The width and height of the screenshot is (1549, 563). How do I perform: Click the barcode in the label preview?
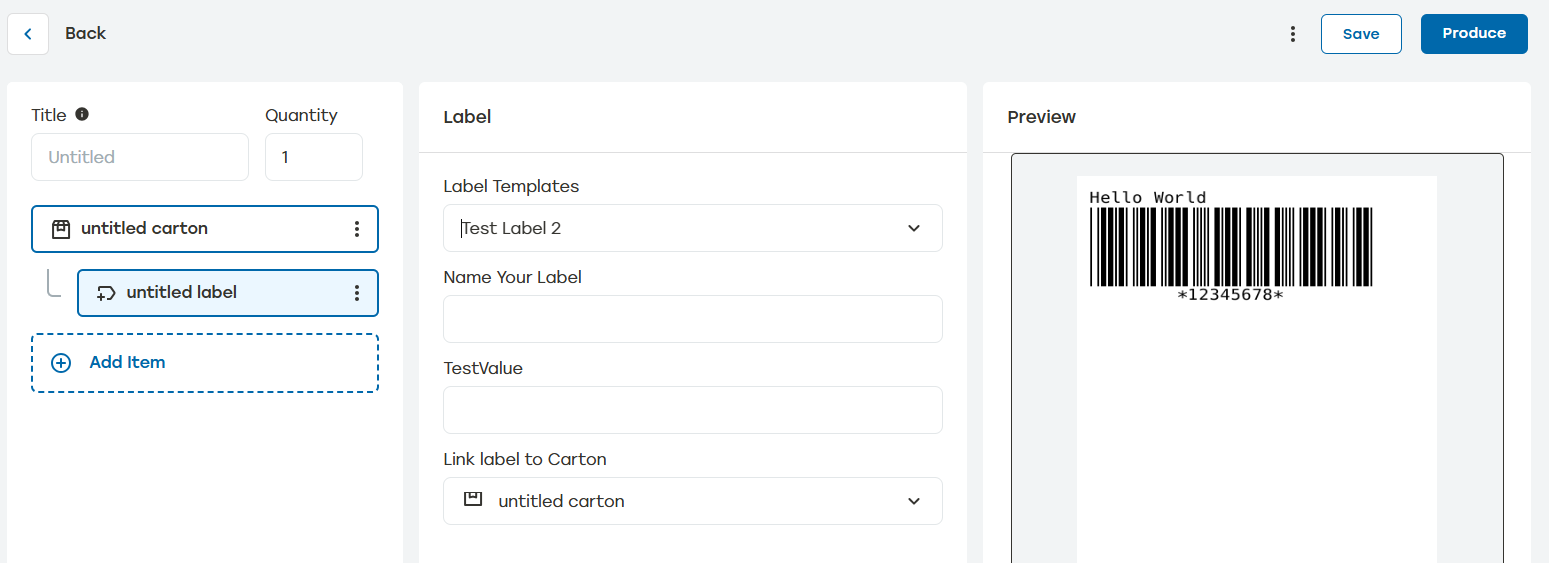(1231, 247)
